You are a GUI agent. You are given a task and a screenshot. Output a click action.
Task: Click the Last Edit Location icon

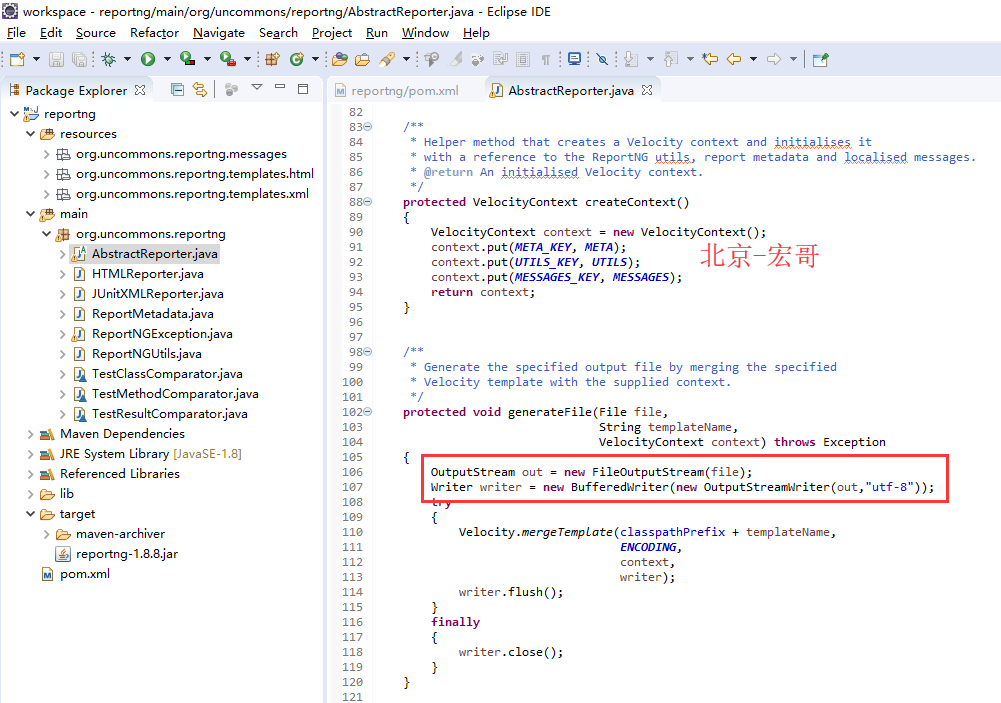pyautogui.click(x=710, y=59)
